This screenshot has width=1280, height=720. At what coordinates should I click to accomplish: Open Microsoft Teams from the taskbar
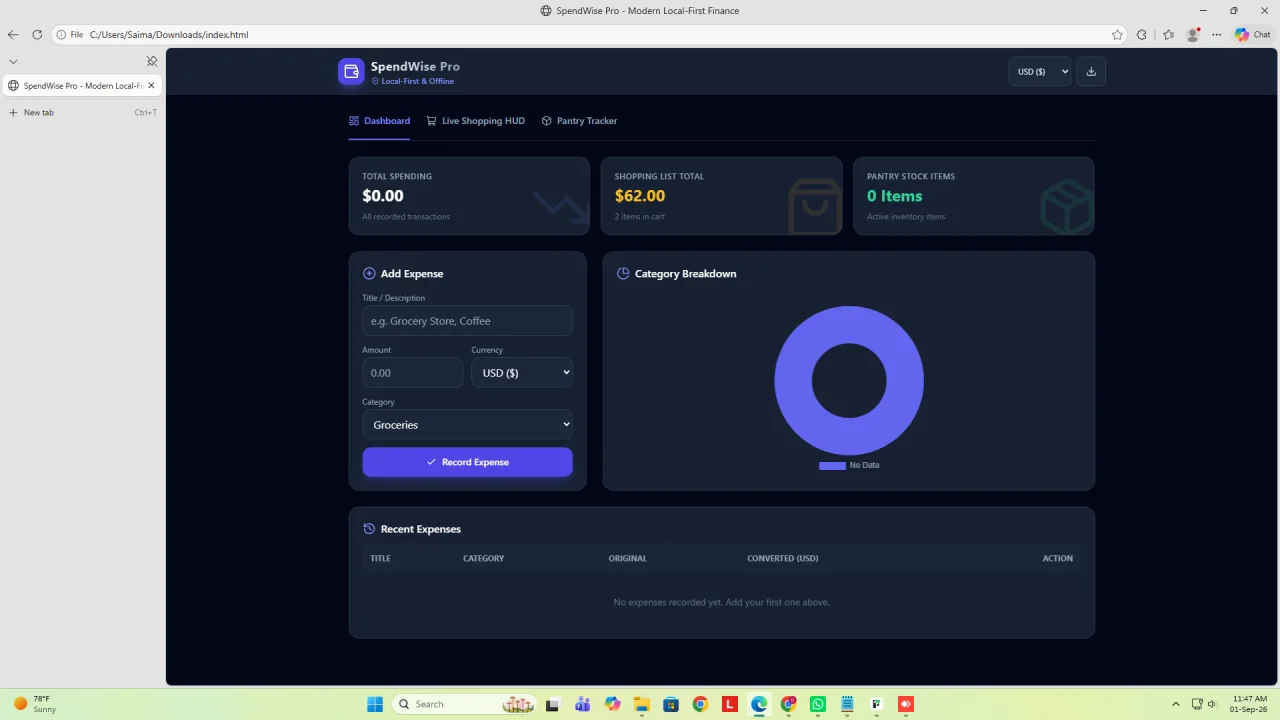click(x=582, y=704)
